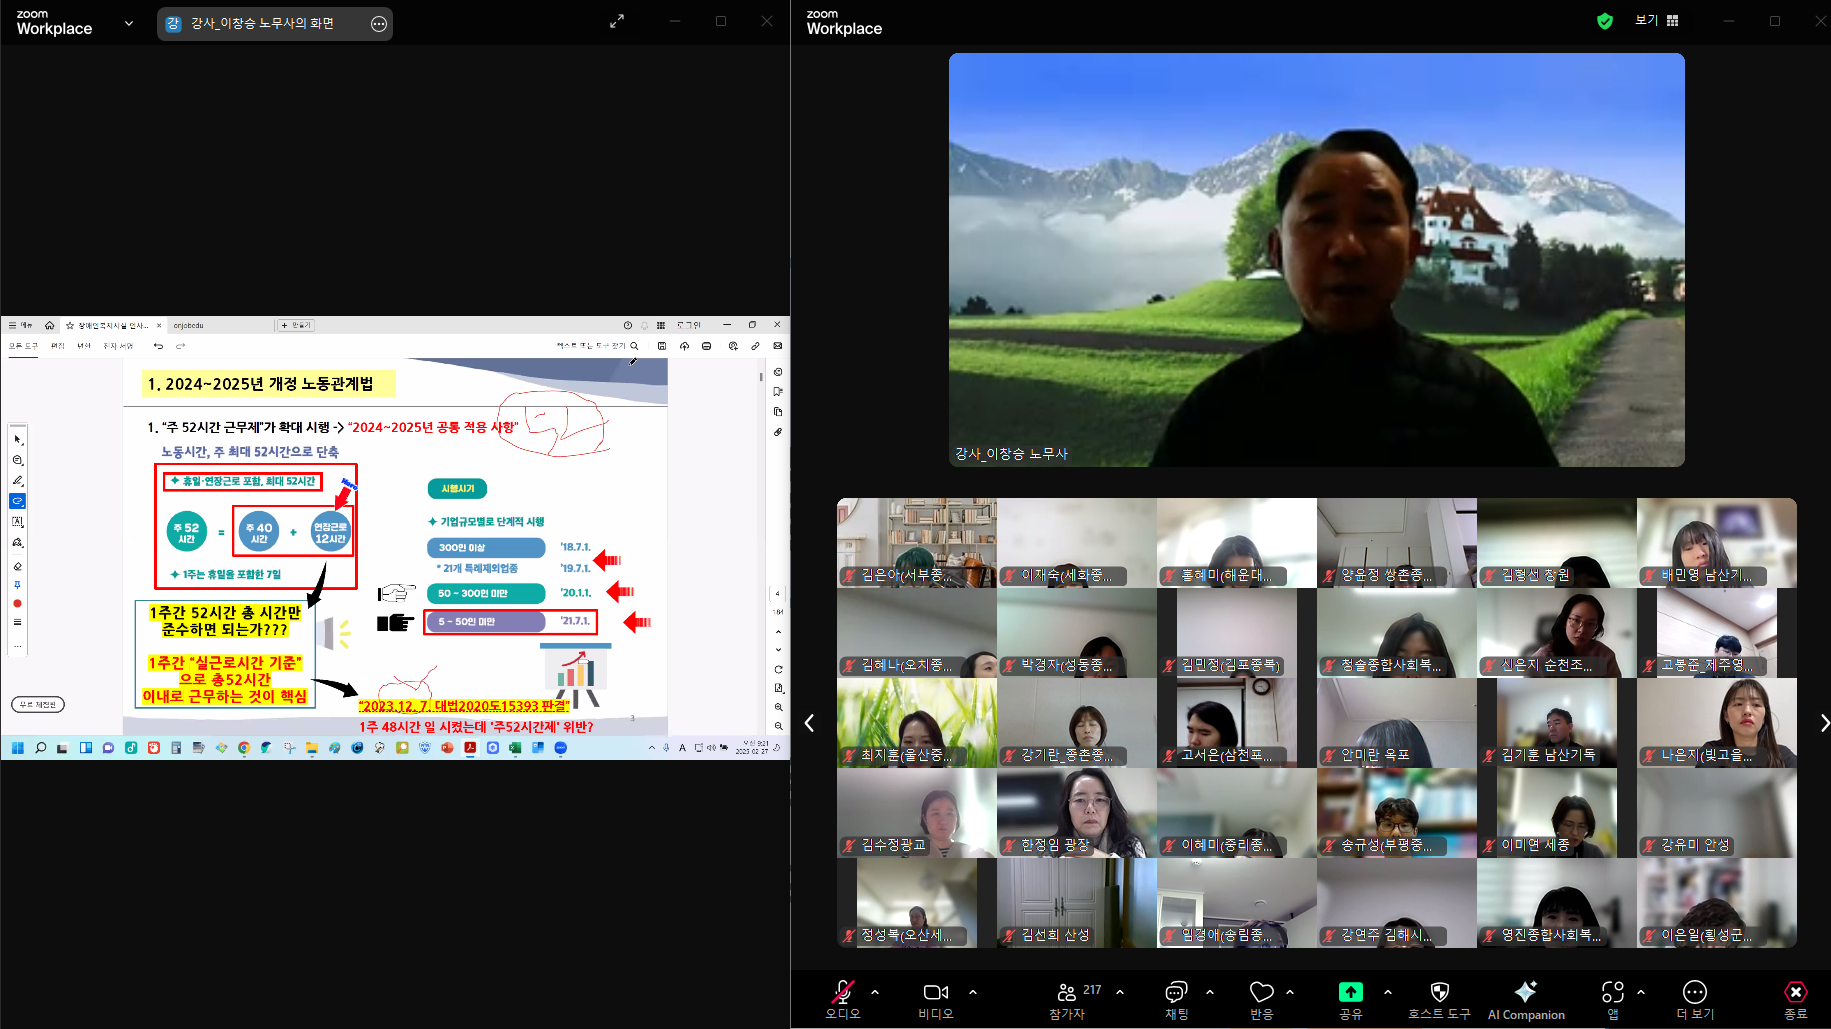Select the text box tool
The height and width of the screenshot is (1029, 1831).
click(17, 522)
